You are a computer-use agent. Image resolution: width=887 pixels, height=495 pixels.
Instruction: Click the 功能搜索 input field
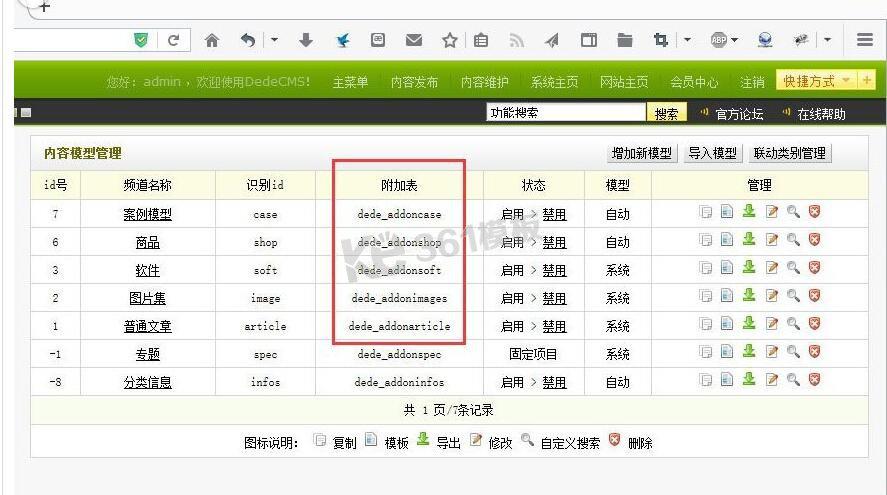566,113
